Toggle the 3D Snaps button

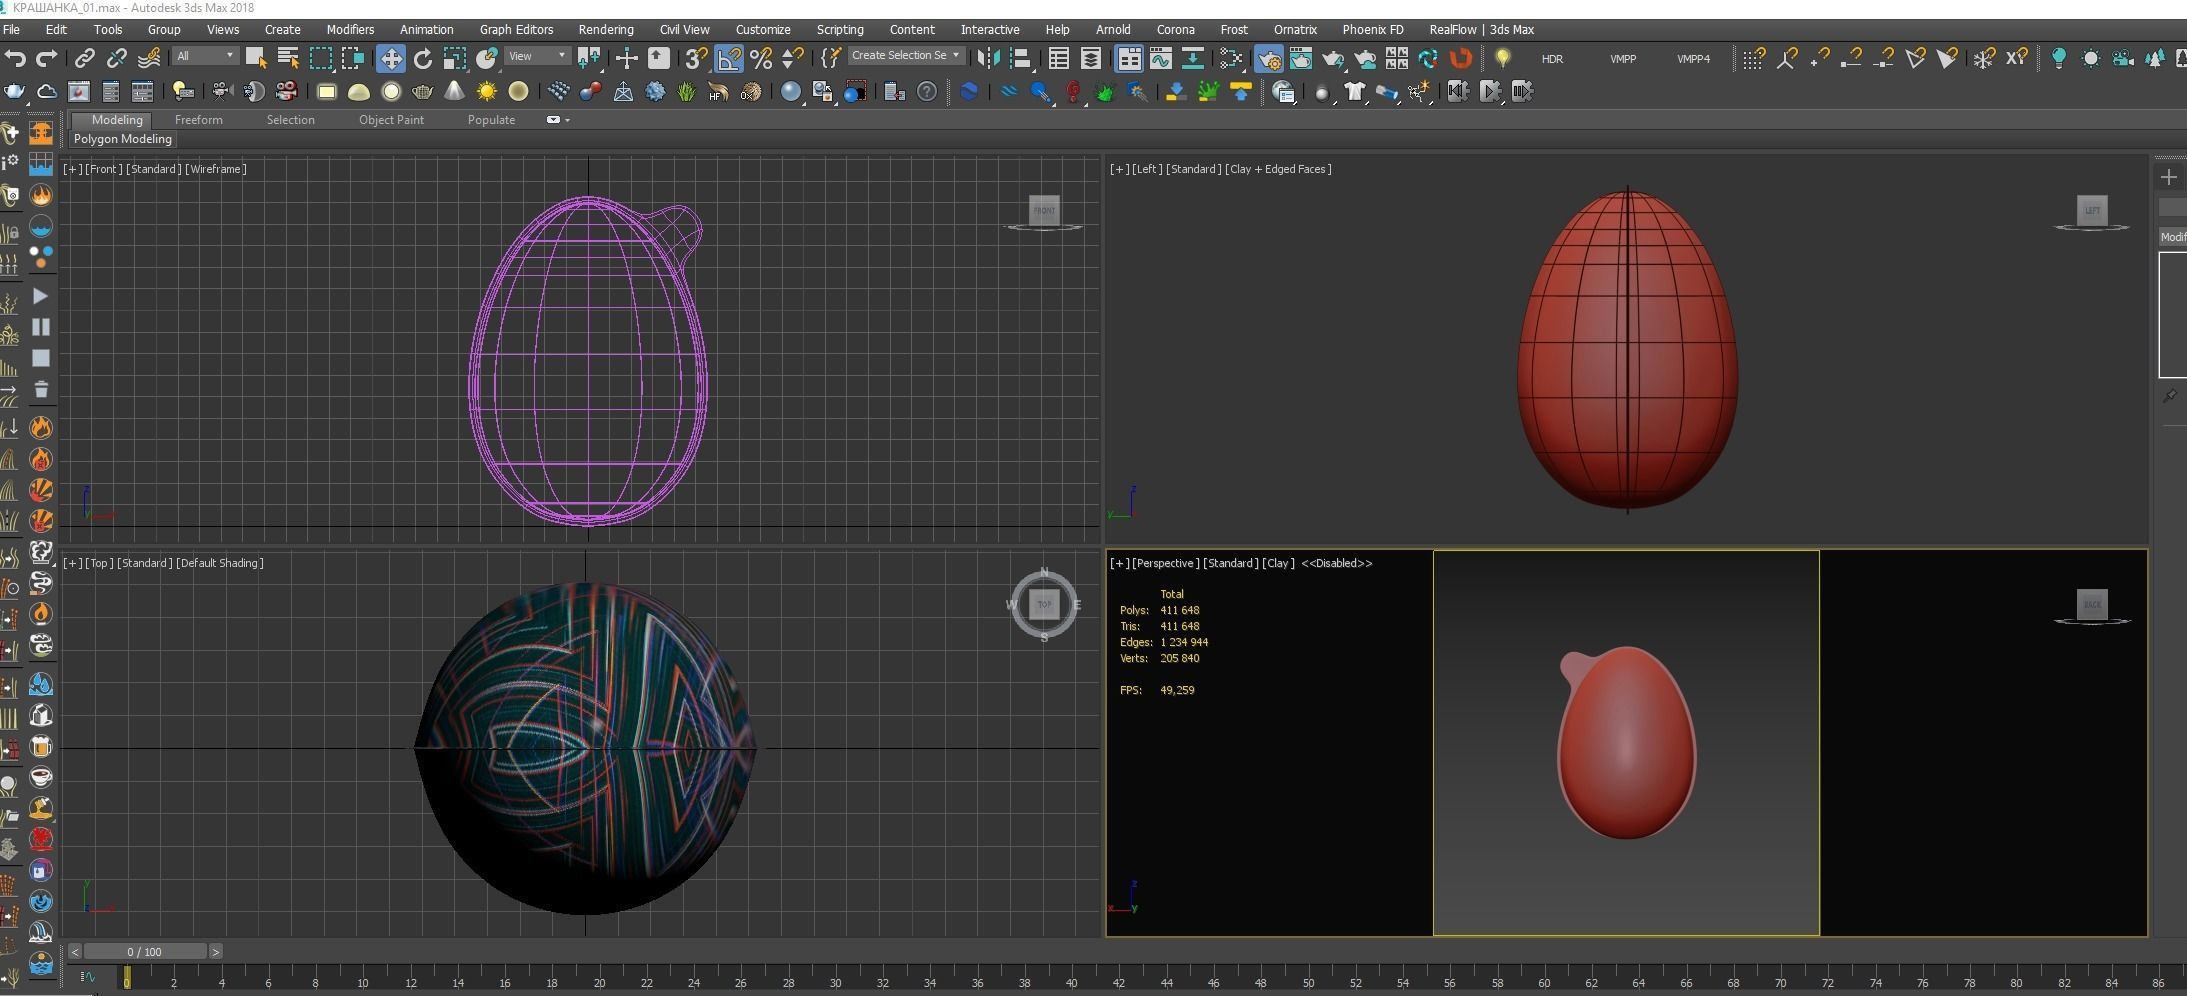click(x=696, y=58)
